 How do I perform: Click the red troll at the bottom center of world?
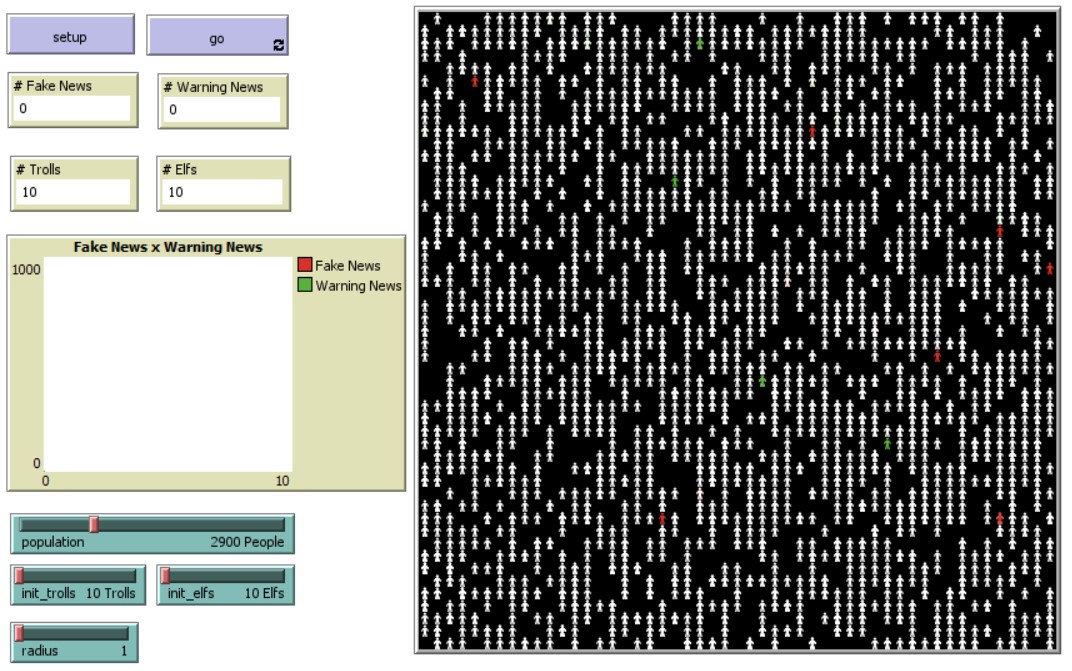662,518
